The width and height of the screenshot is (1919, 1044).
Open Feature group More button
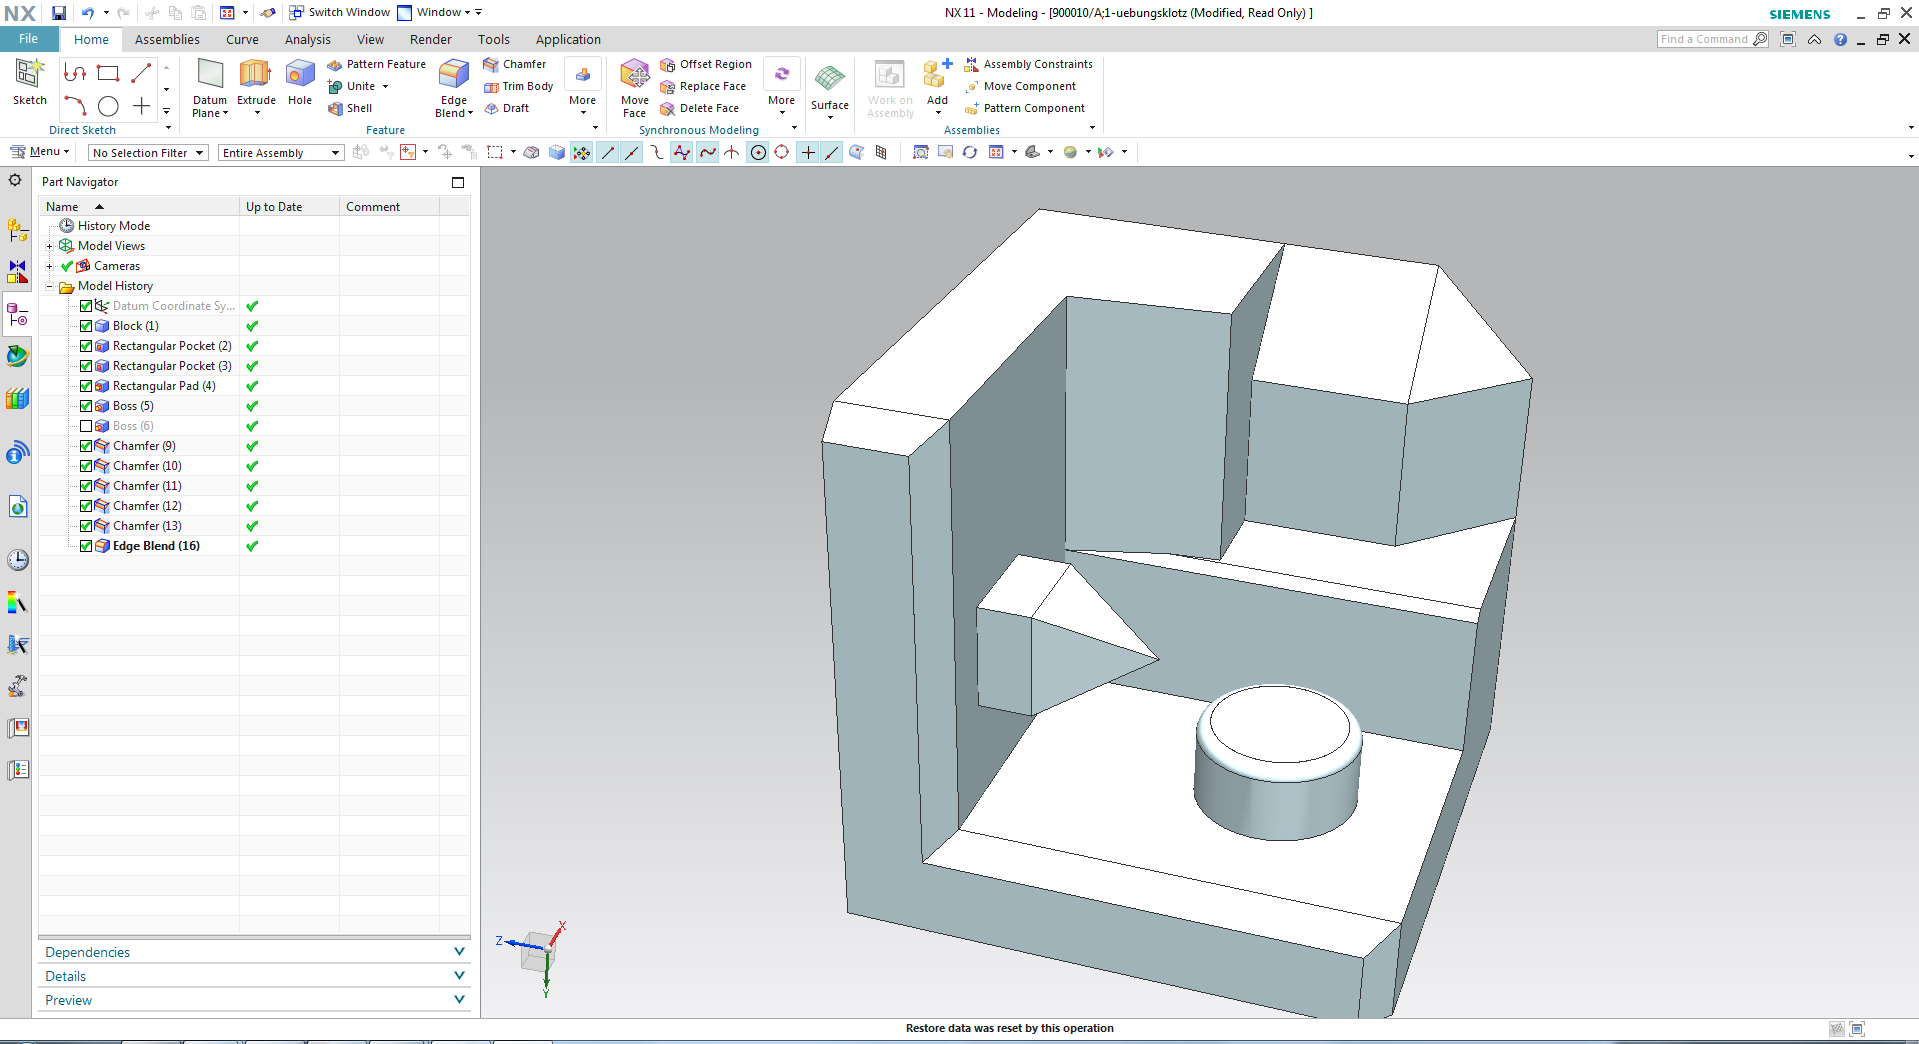pyautogui.click(x=582, y=88)
